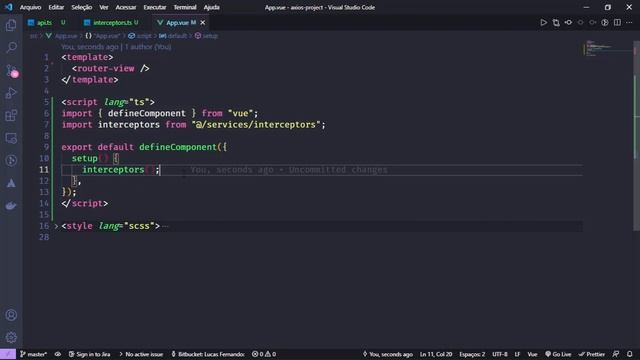
Task: Switch to the interceptors.ts tab
Action: point(111,23)
